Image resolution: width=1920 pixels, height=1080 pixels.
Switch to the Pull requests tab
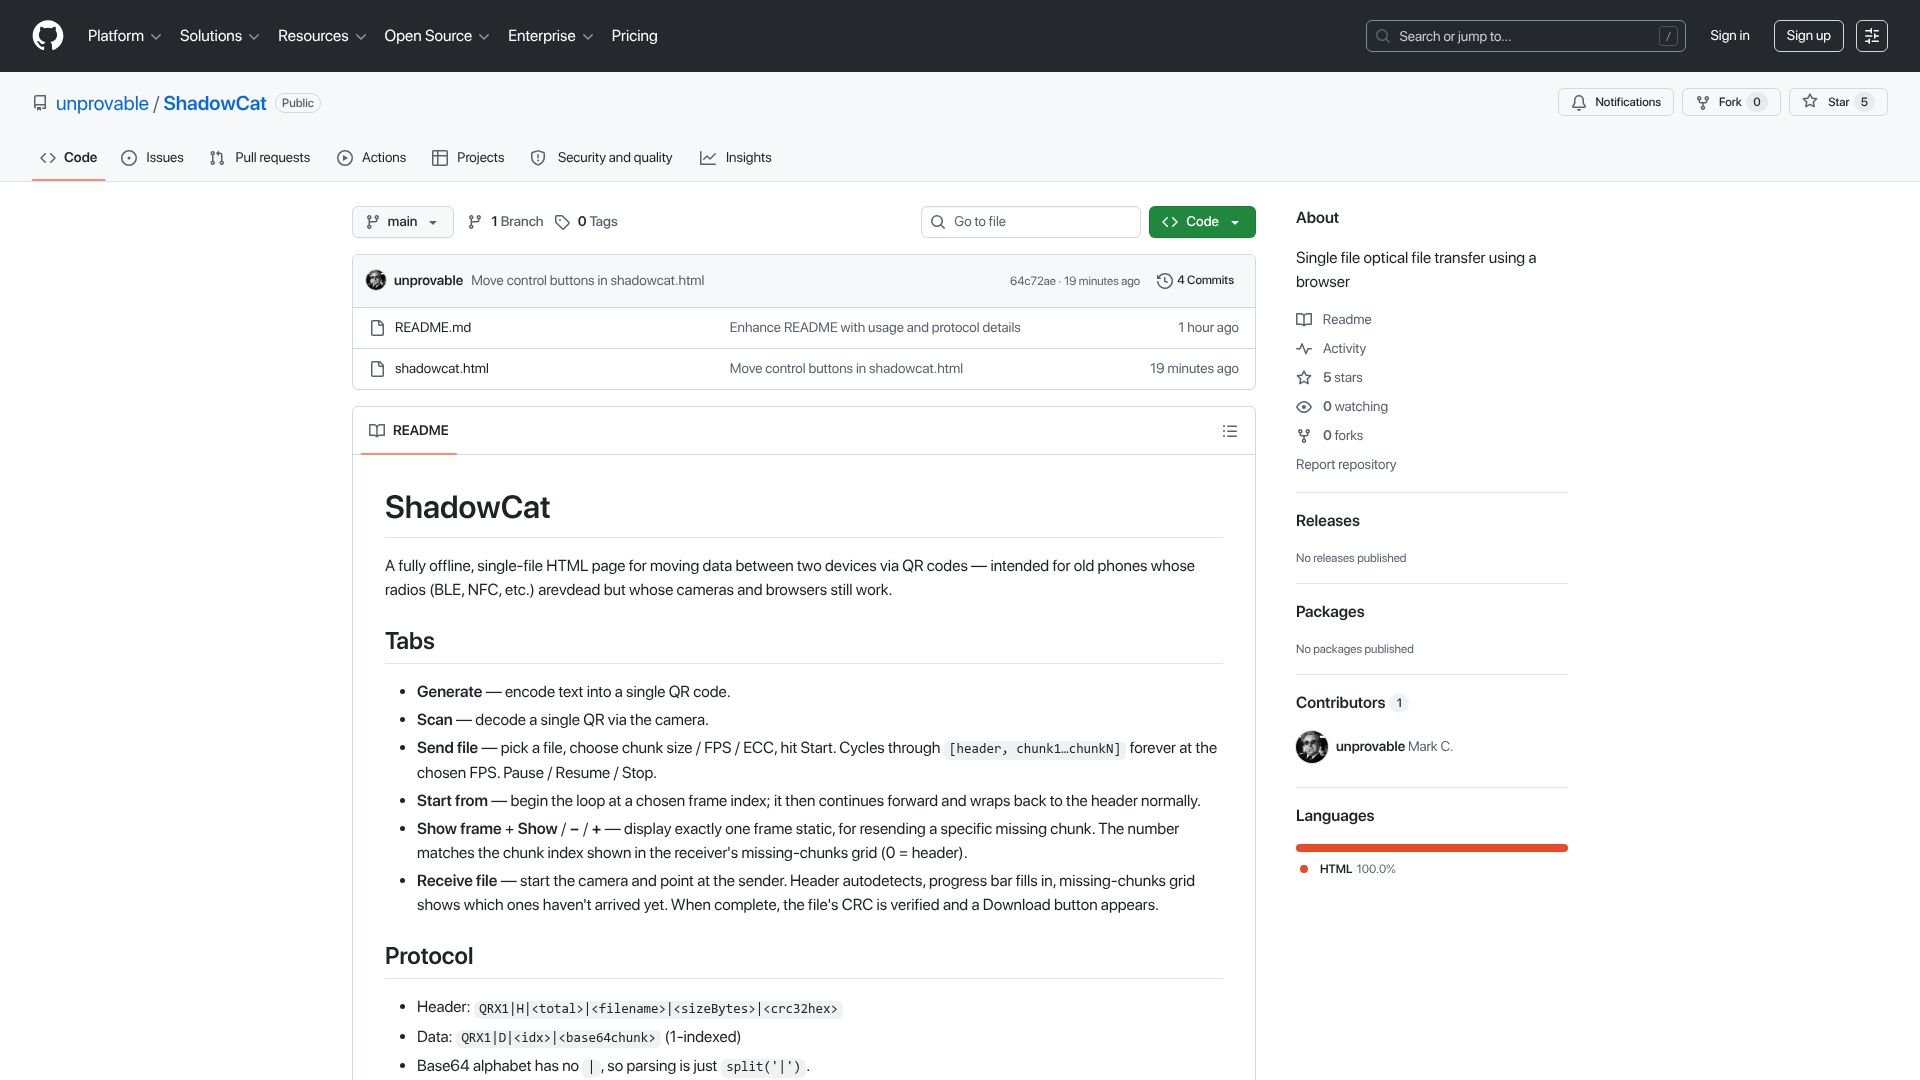[260, 158]
